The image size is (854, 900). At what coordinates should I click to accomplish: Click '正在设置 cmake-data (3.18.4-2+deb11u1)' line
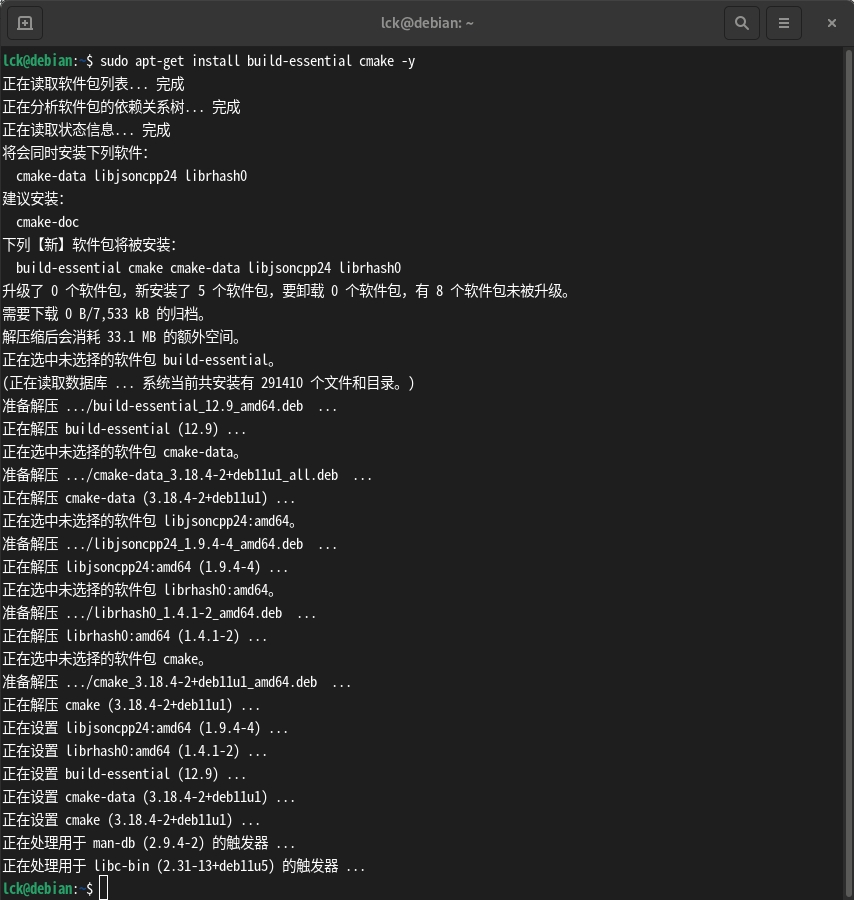(x=149, y=797)
